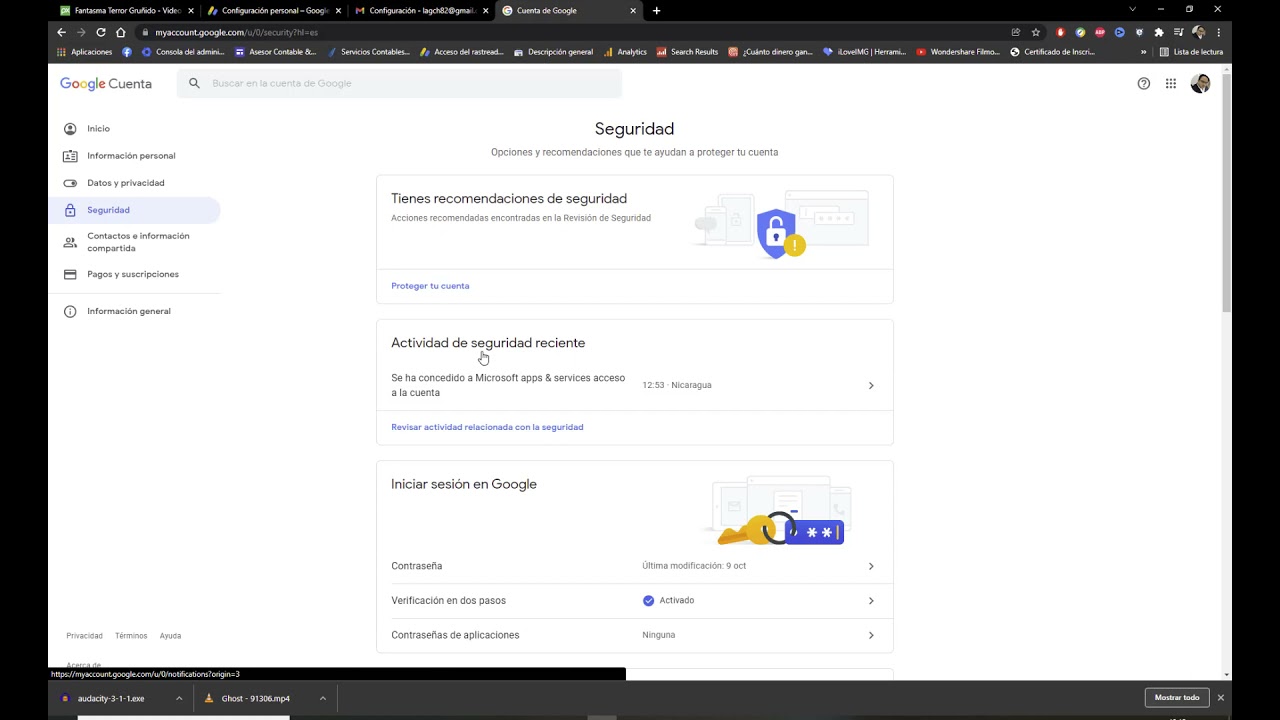Switch to Configuración personal tab

pyautogui.click(x=275, y=10)
